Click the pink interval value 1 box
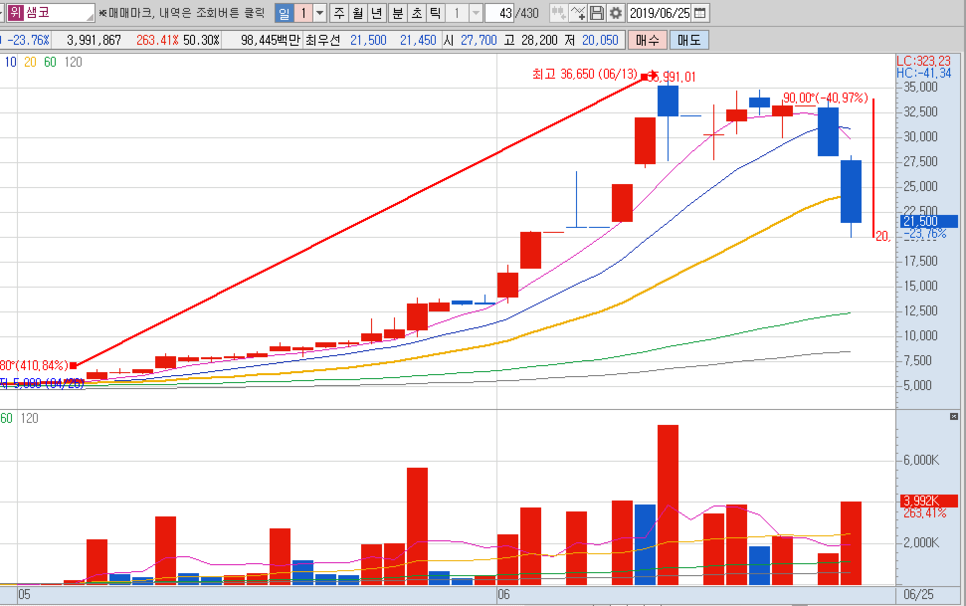 (x=303, y=13)
